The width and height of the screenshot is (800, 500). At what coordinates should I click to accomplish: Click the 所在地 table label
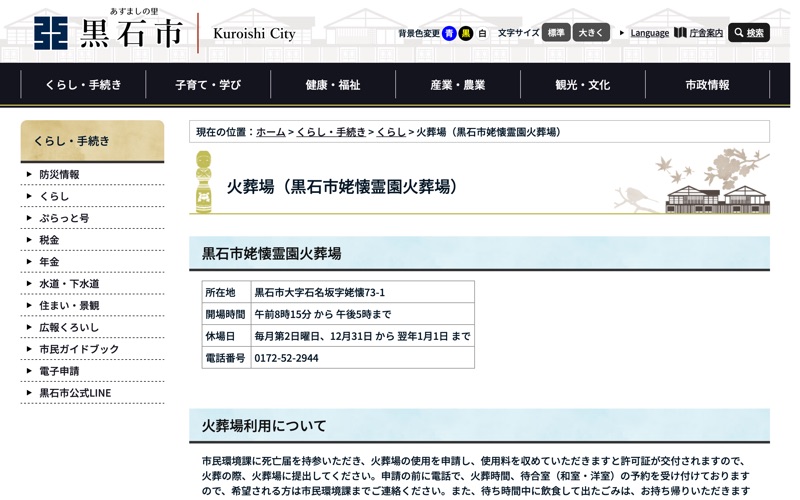click(x=220, y=292)
